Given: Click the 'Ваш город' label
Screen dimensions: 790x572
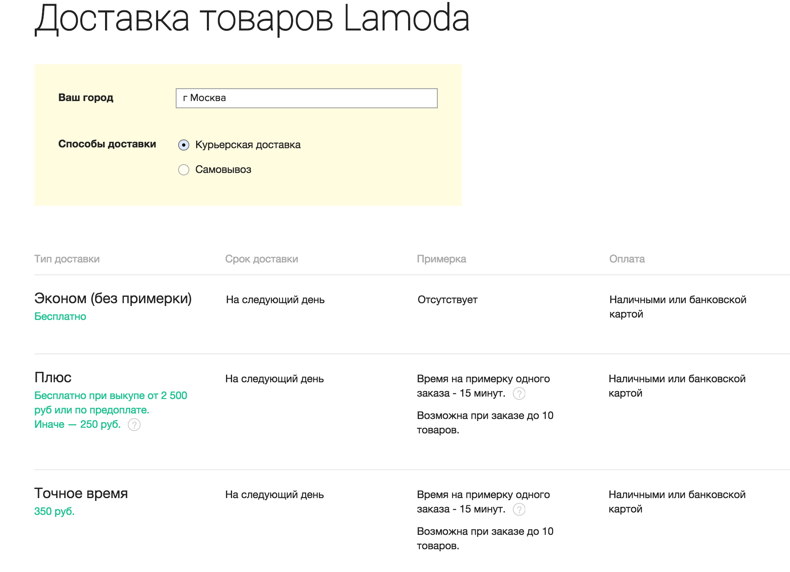Looking at the screenshot, I should (86, 98).
